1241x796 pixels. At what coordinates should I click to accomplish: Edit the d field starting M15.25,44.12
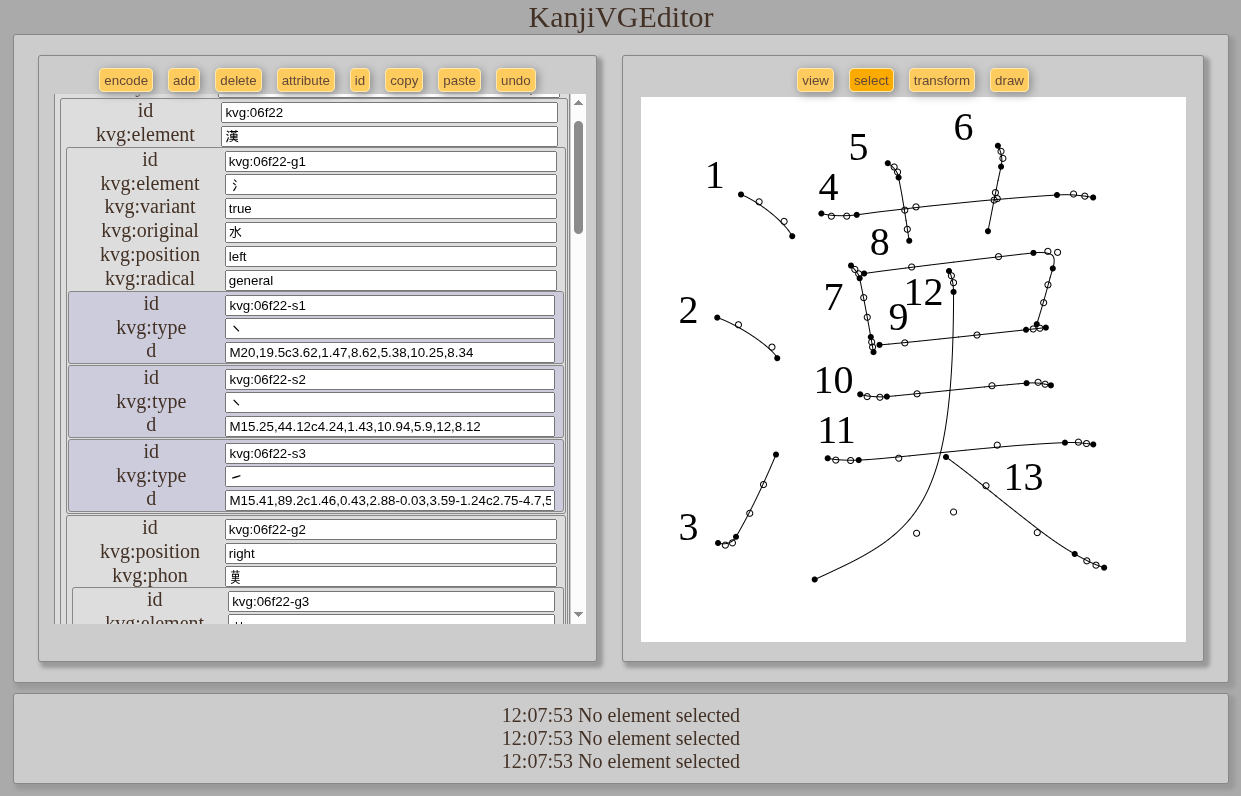[x=390, y=426]
